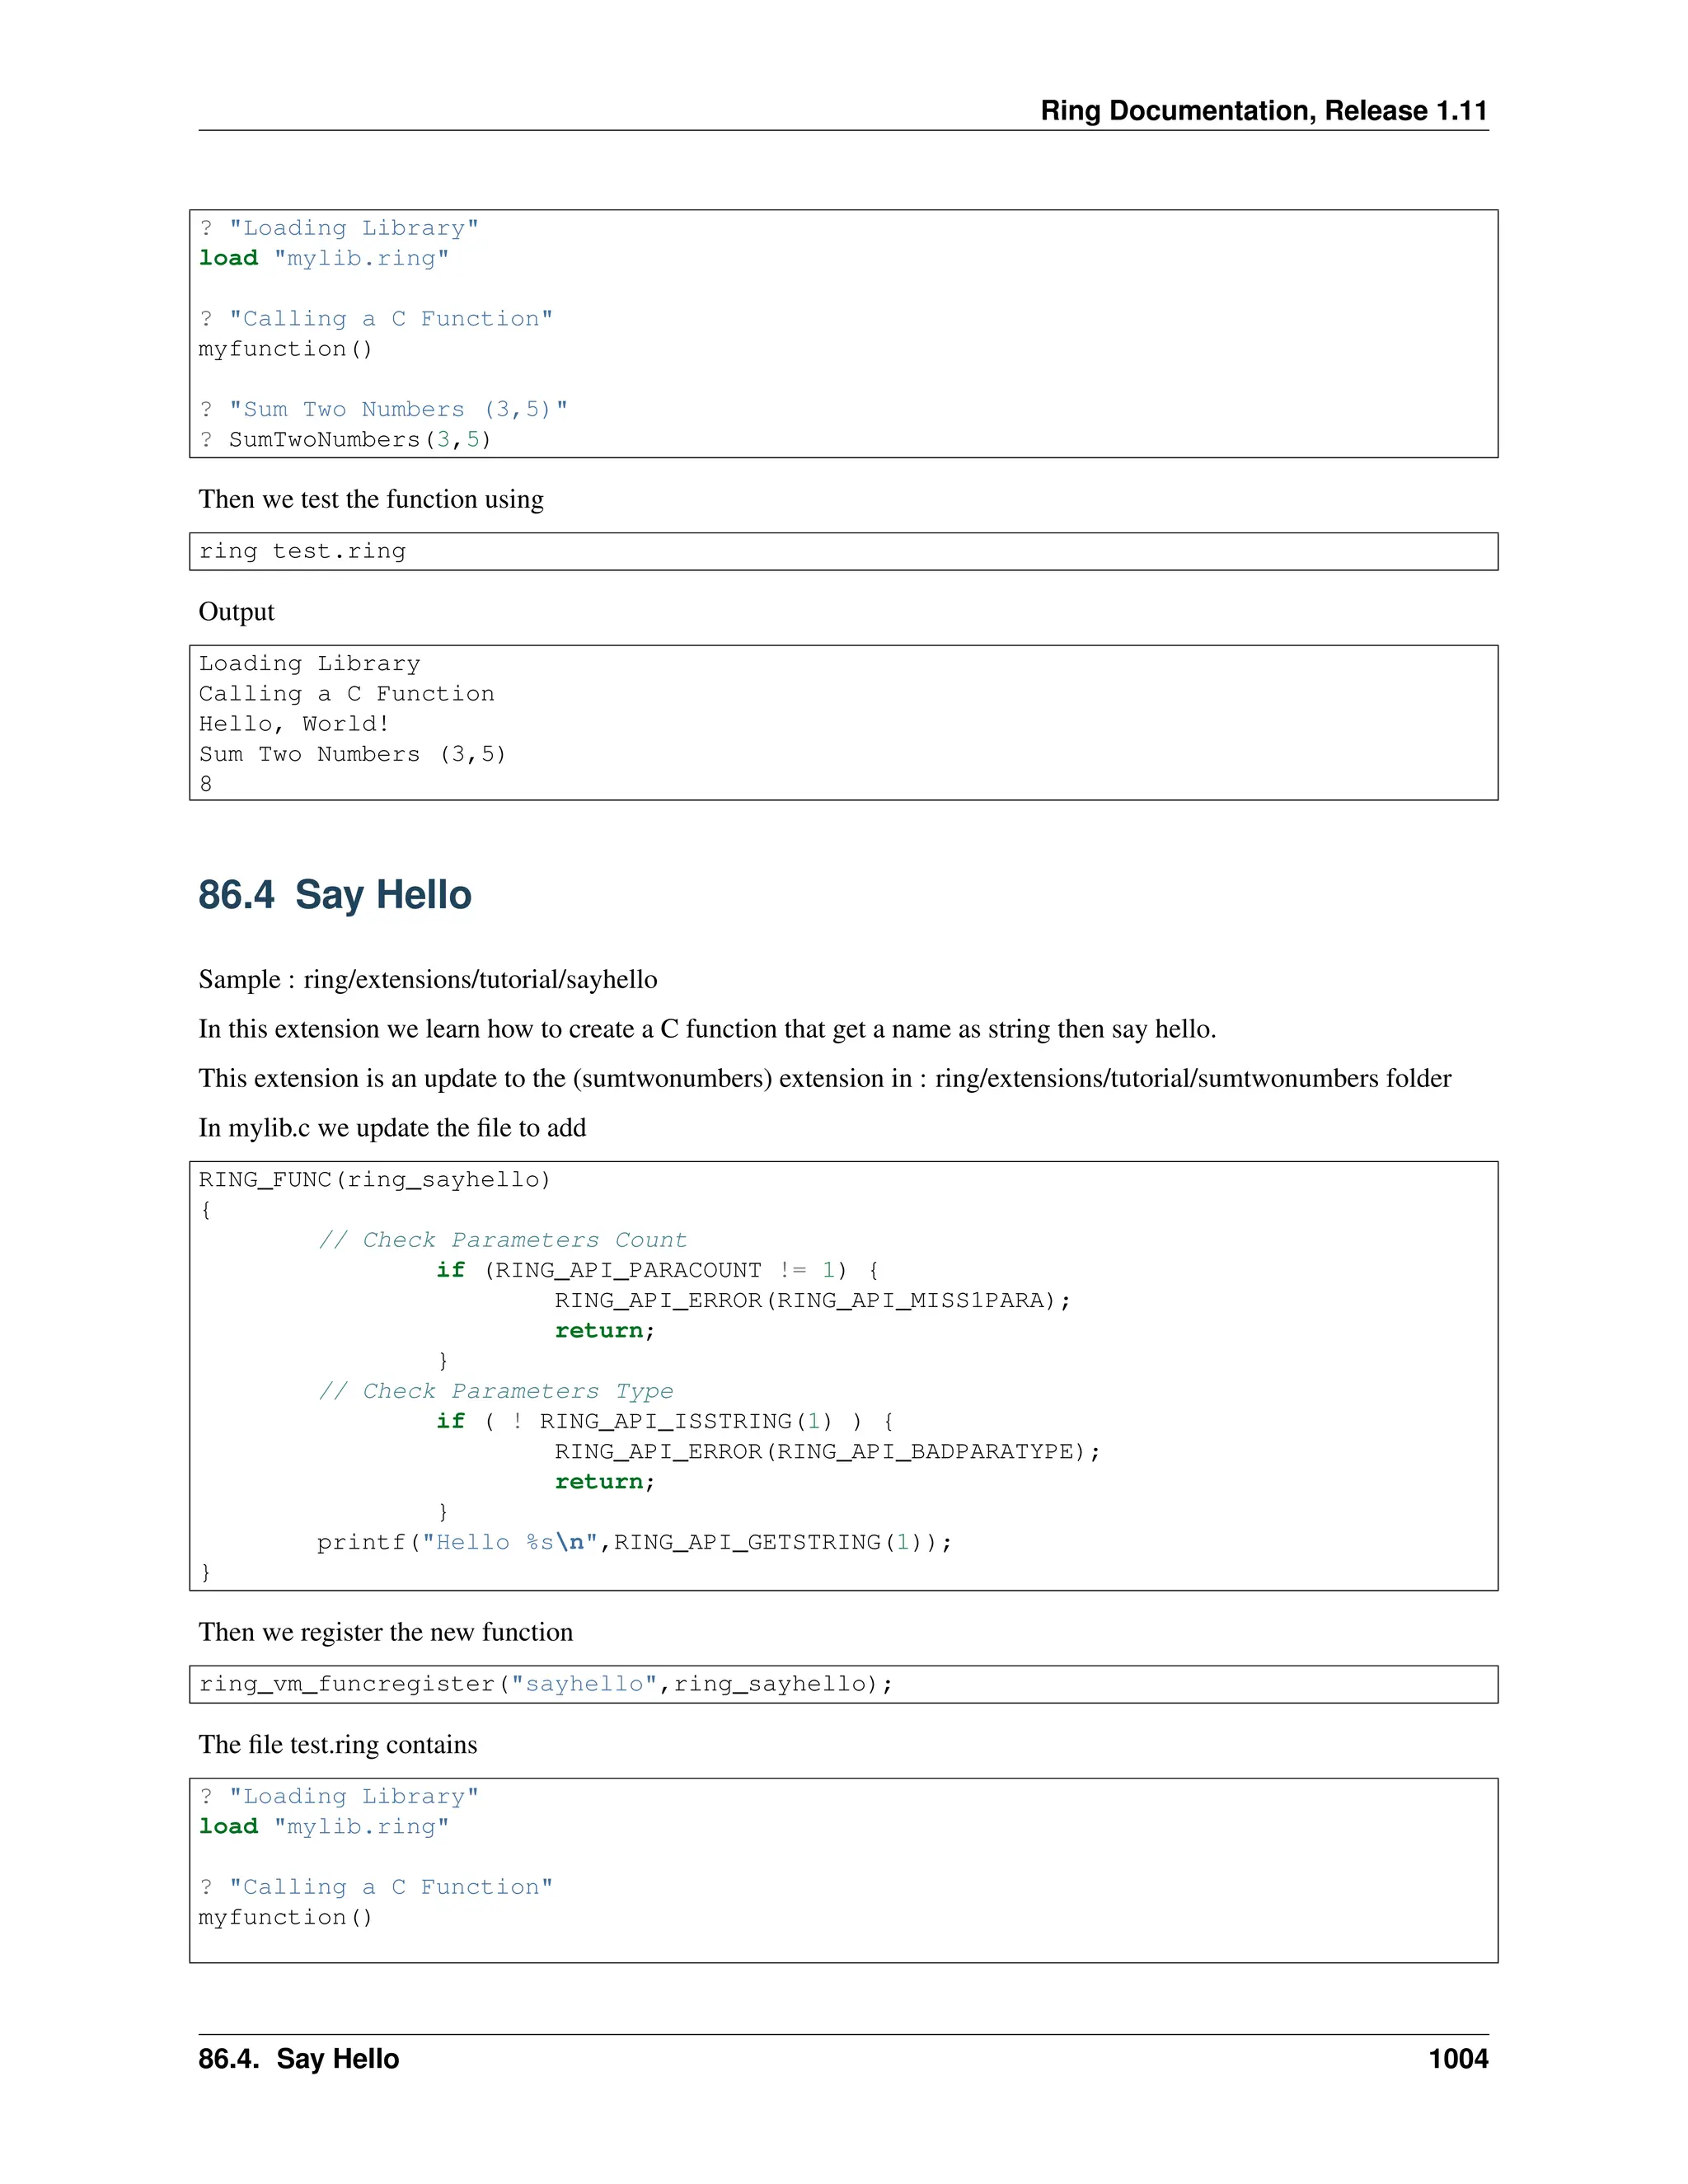The image size is (1688, 2184).
Task: Click the Check Parameters Type comment
Action: tap(495, 1391)
